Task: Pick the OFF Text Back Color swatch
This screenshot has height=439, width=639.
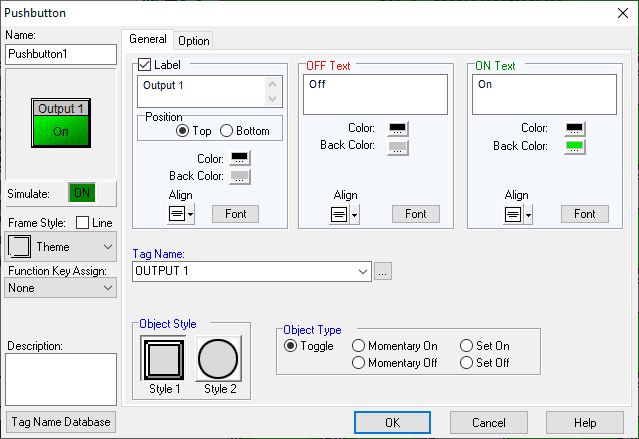Action: (x=397, y=147)
